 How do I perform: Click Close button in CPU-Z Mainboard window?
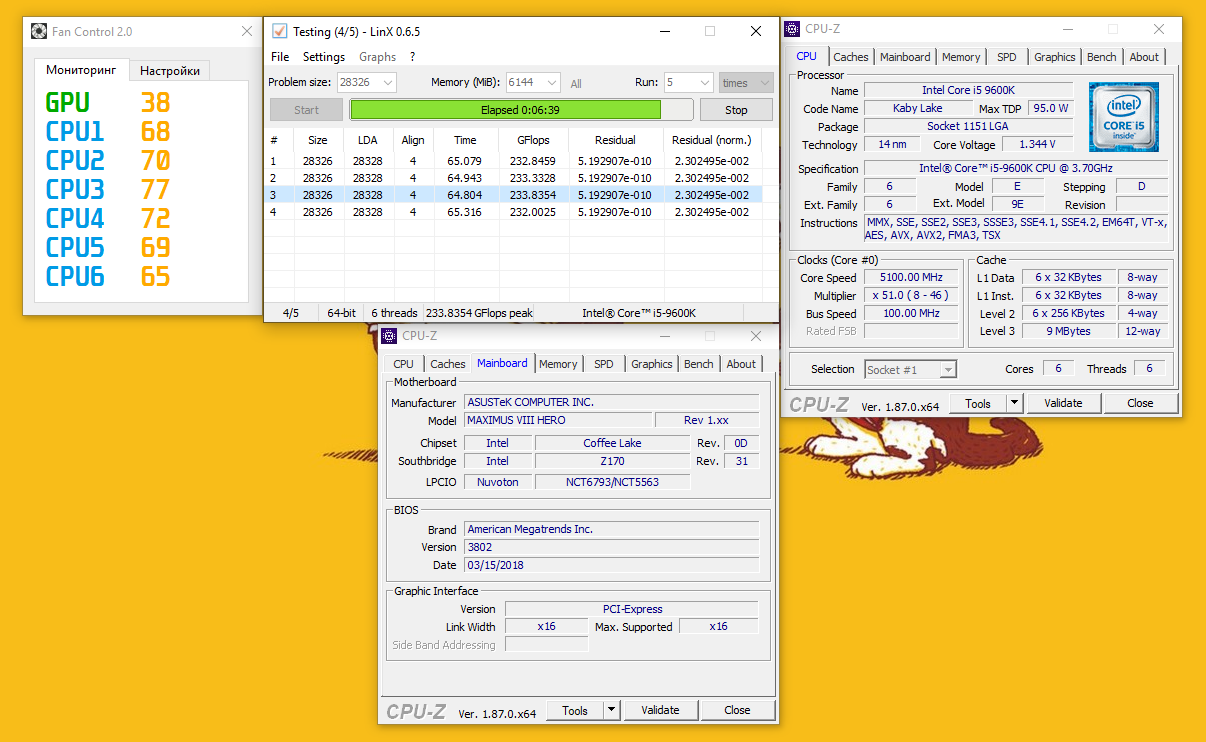(x=737, y=710)
